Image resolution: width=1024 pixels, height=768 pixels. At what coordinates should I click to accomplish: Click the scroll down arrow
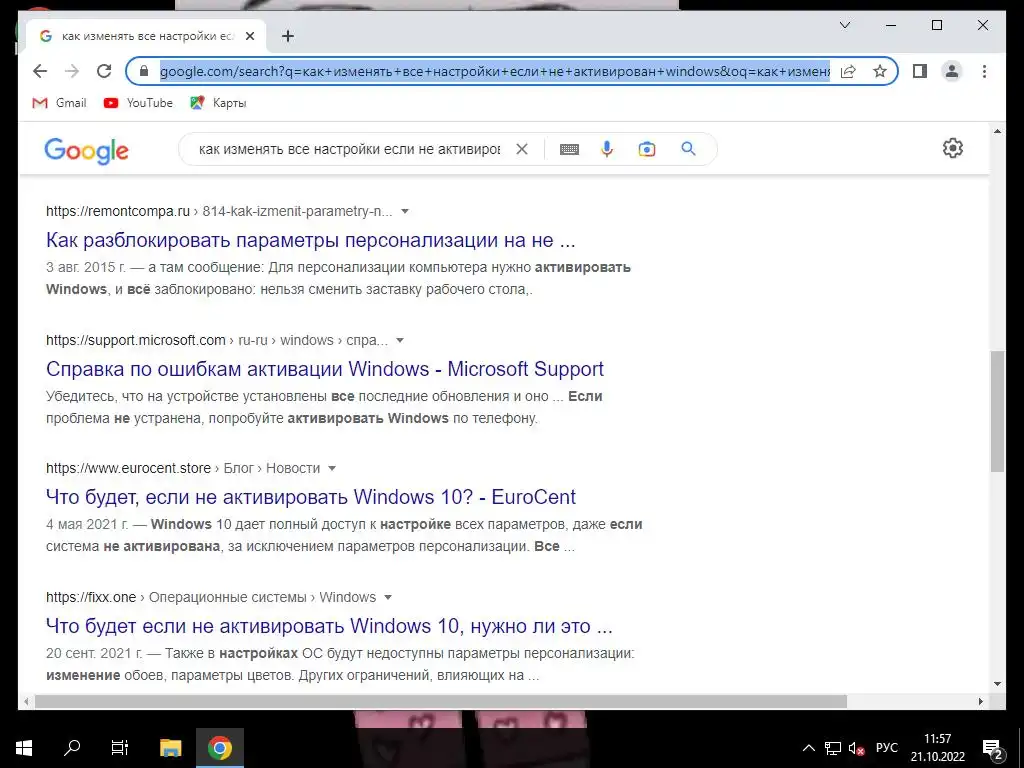(997, 684)
